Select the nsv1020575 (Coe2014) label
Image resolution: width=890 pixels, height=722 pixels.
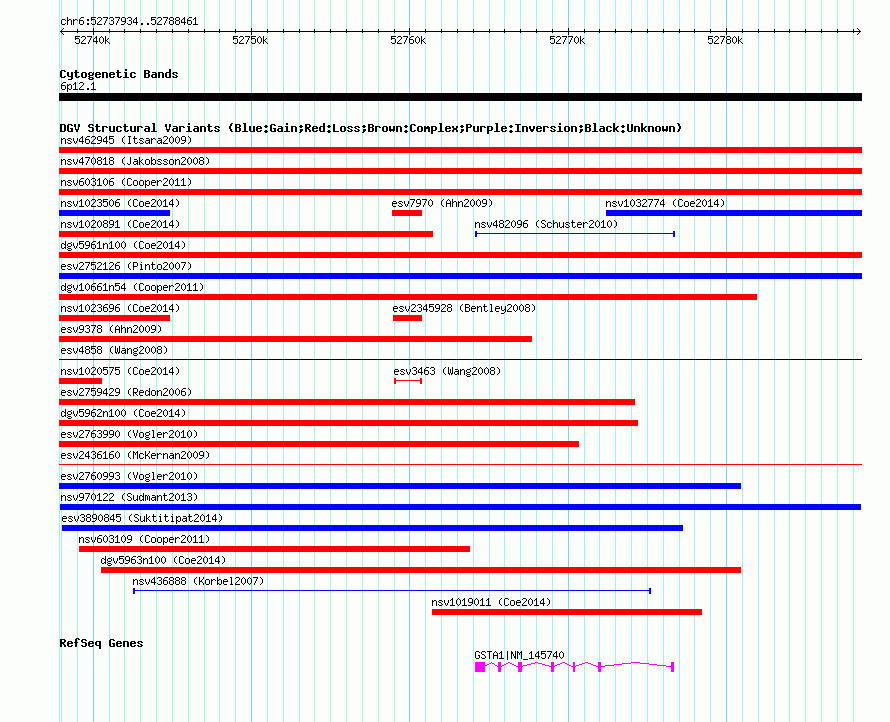120,371
